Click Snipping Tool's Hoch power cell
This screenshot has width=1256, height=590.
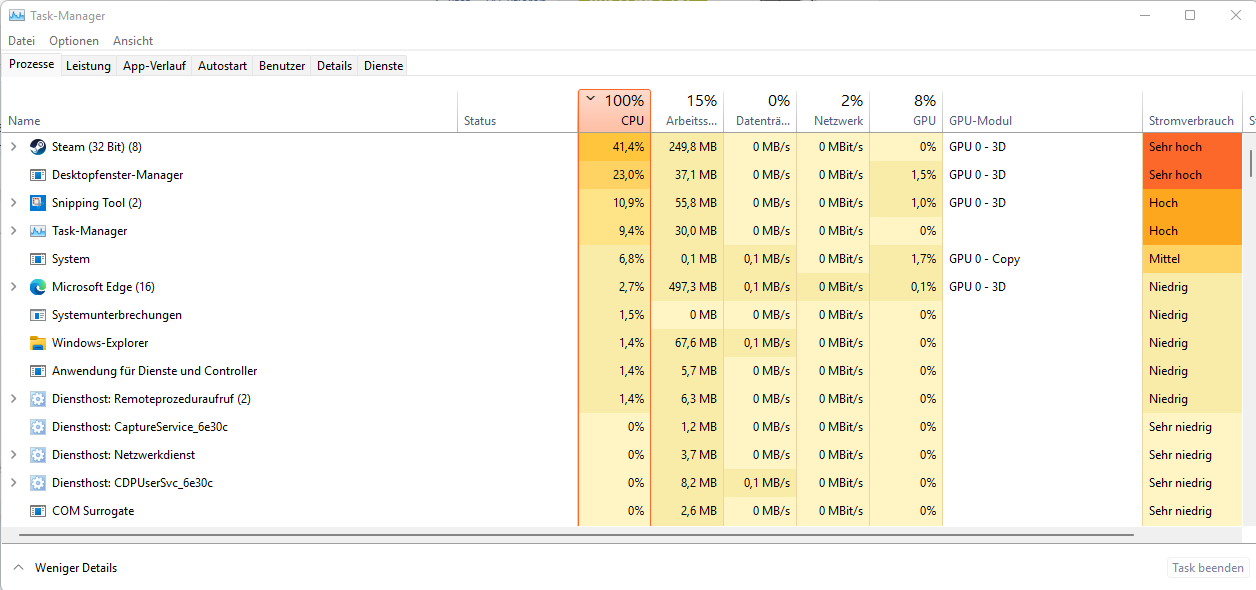coord(1192,203)
